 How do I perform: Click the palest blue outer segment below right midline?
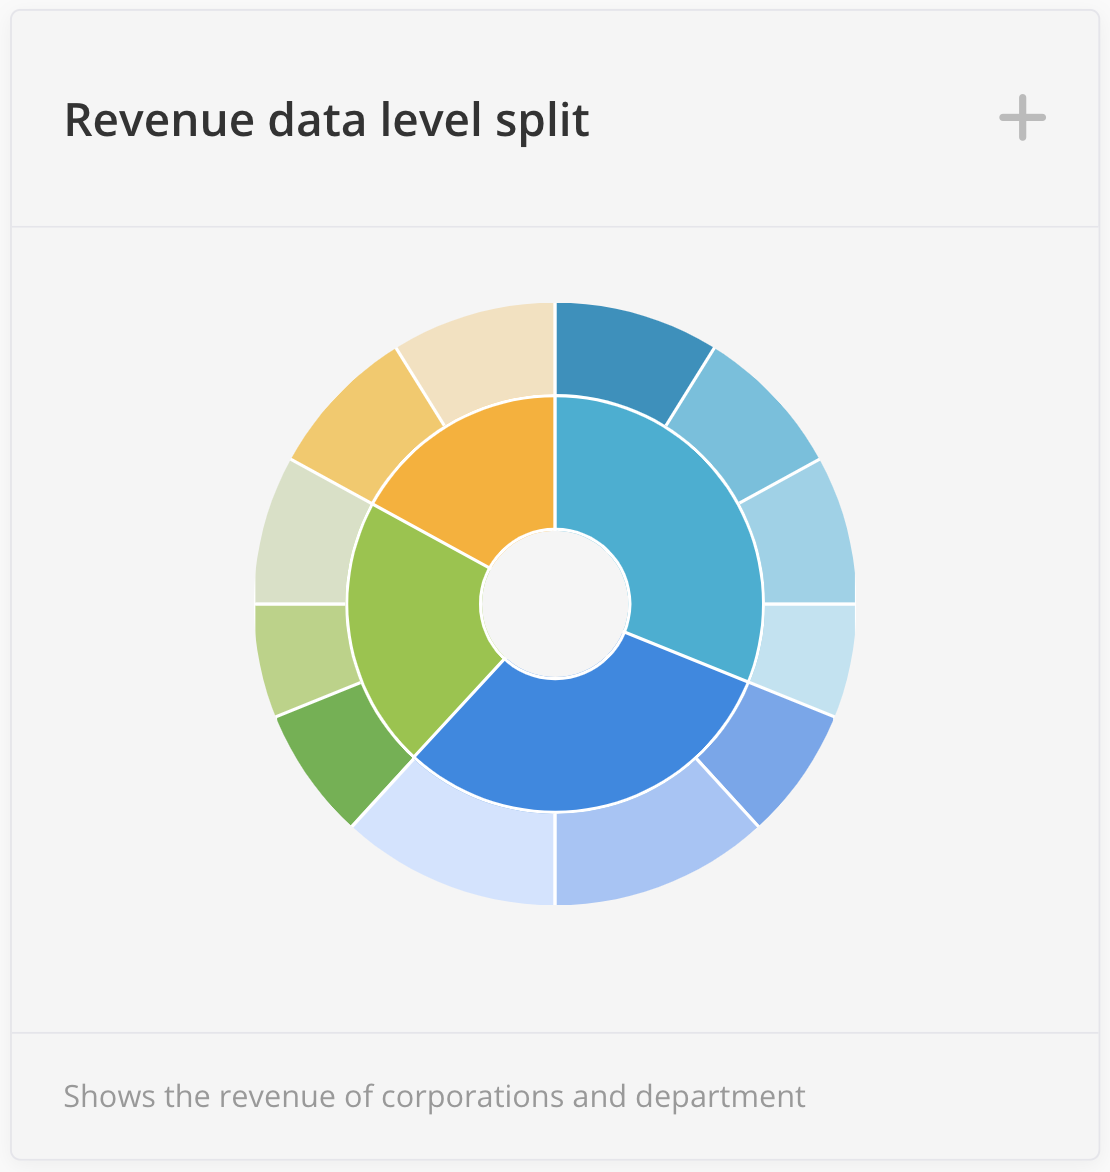pyautogui.click(x=805, y=652)
